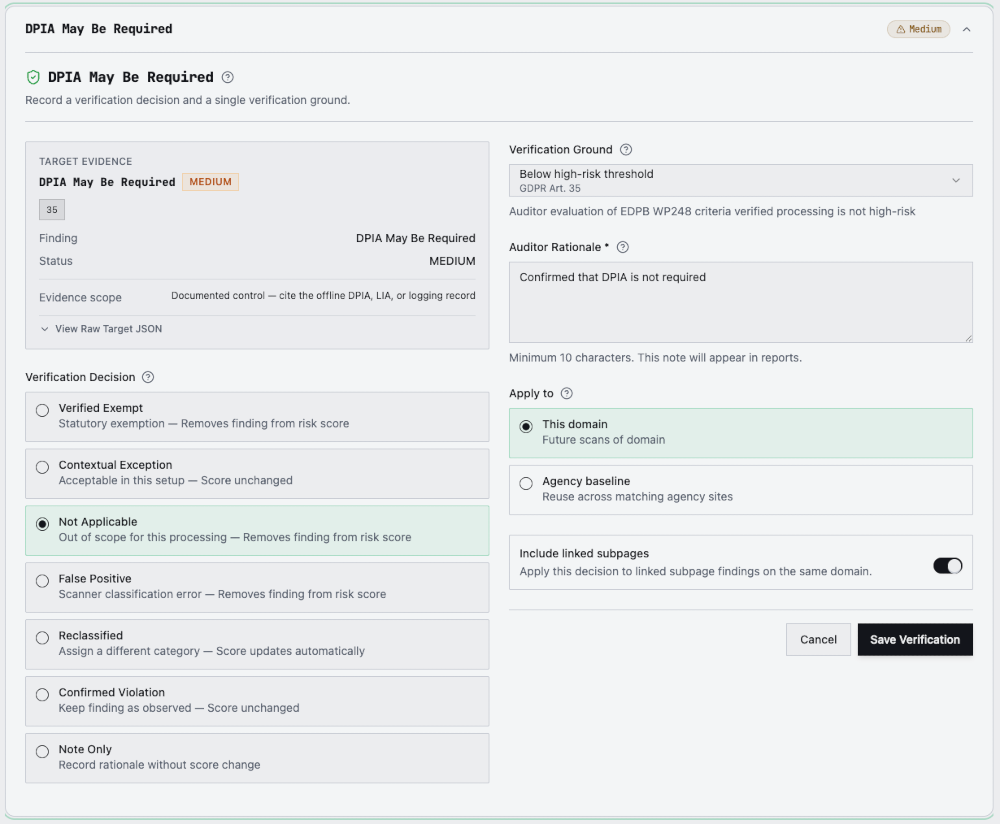Click into the Auditor Rationale text area
Image resolution: width=1000 pixels, height=824 pixels.
point(740,302)
